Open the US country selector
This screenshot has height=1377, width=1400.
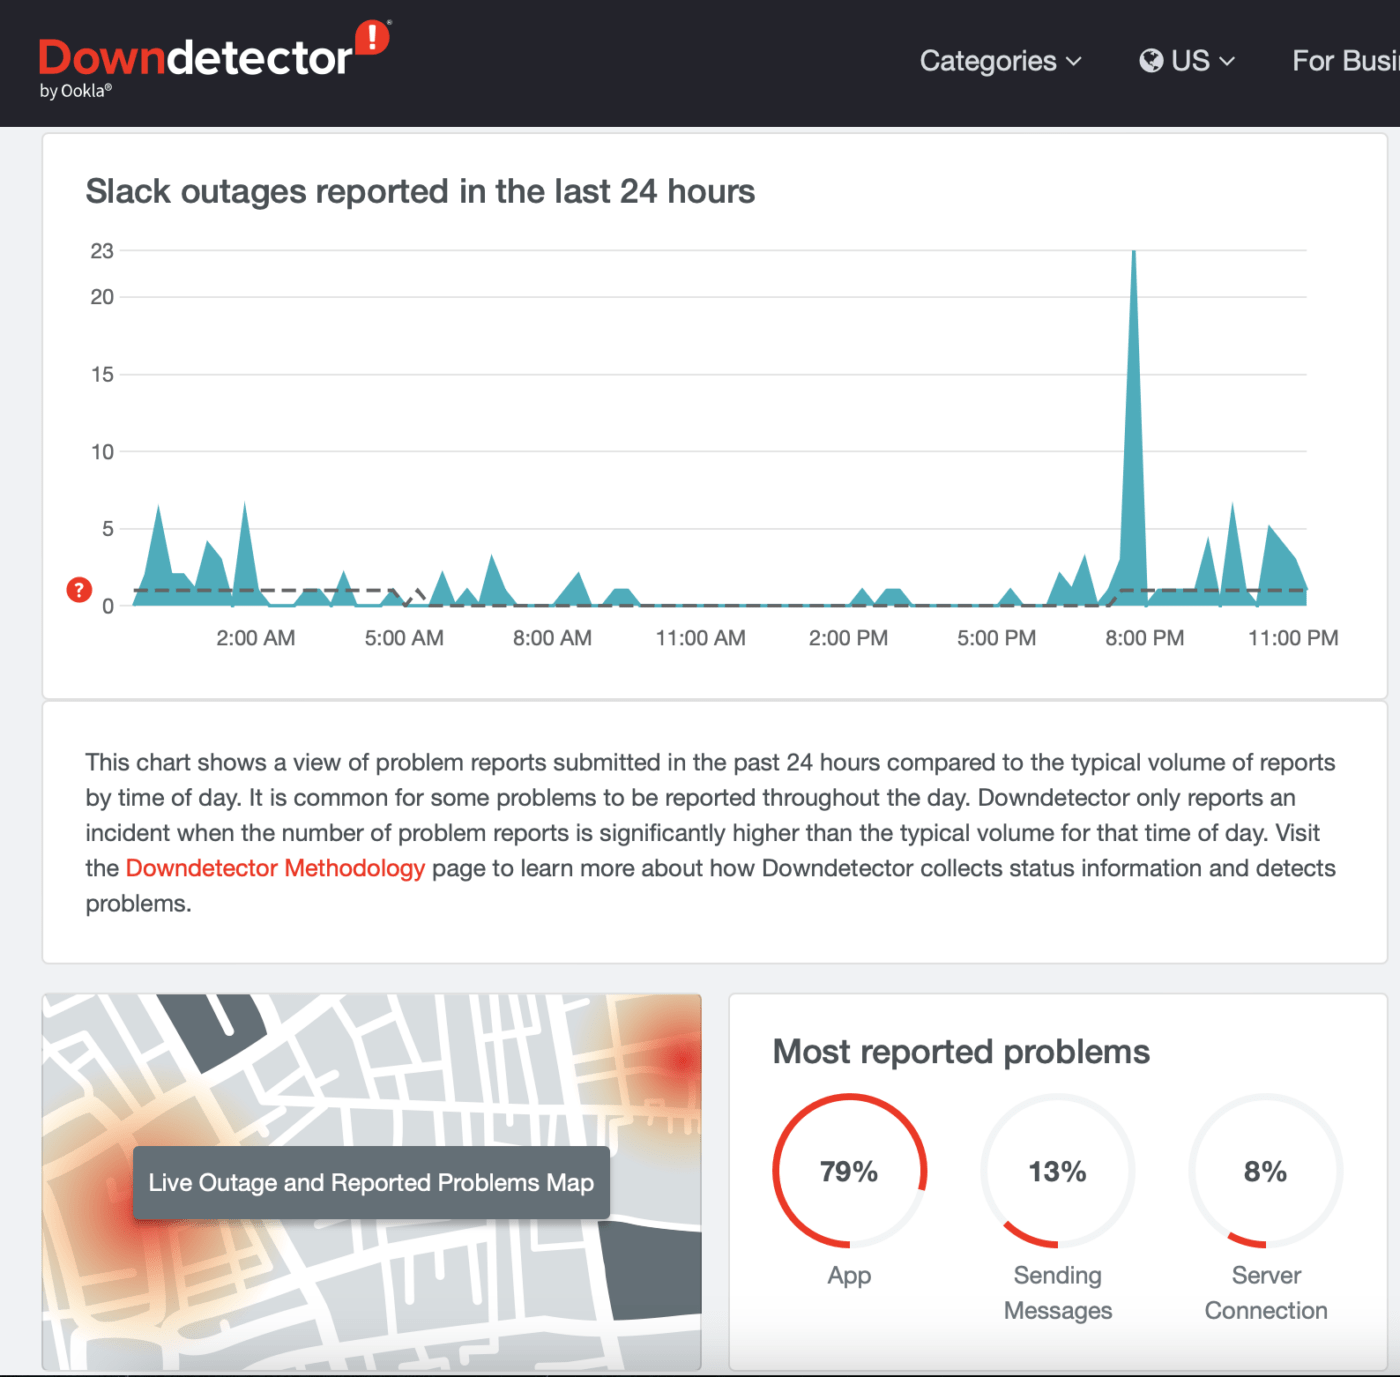click(x=1187, y=61)
